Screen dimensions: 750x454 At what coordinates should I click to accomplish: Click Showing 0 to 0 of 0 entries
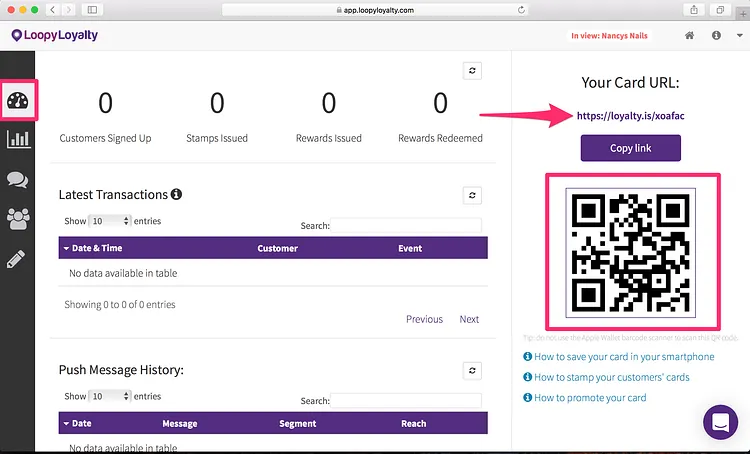coord(120,304)
